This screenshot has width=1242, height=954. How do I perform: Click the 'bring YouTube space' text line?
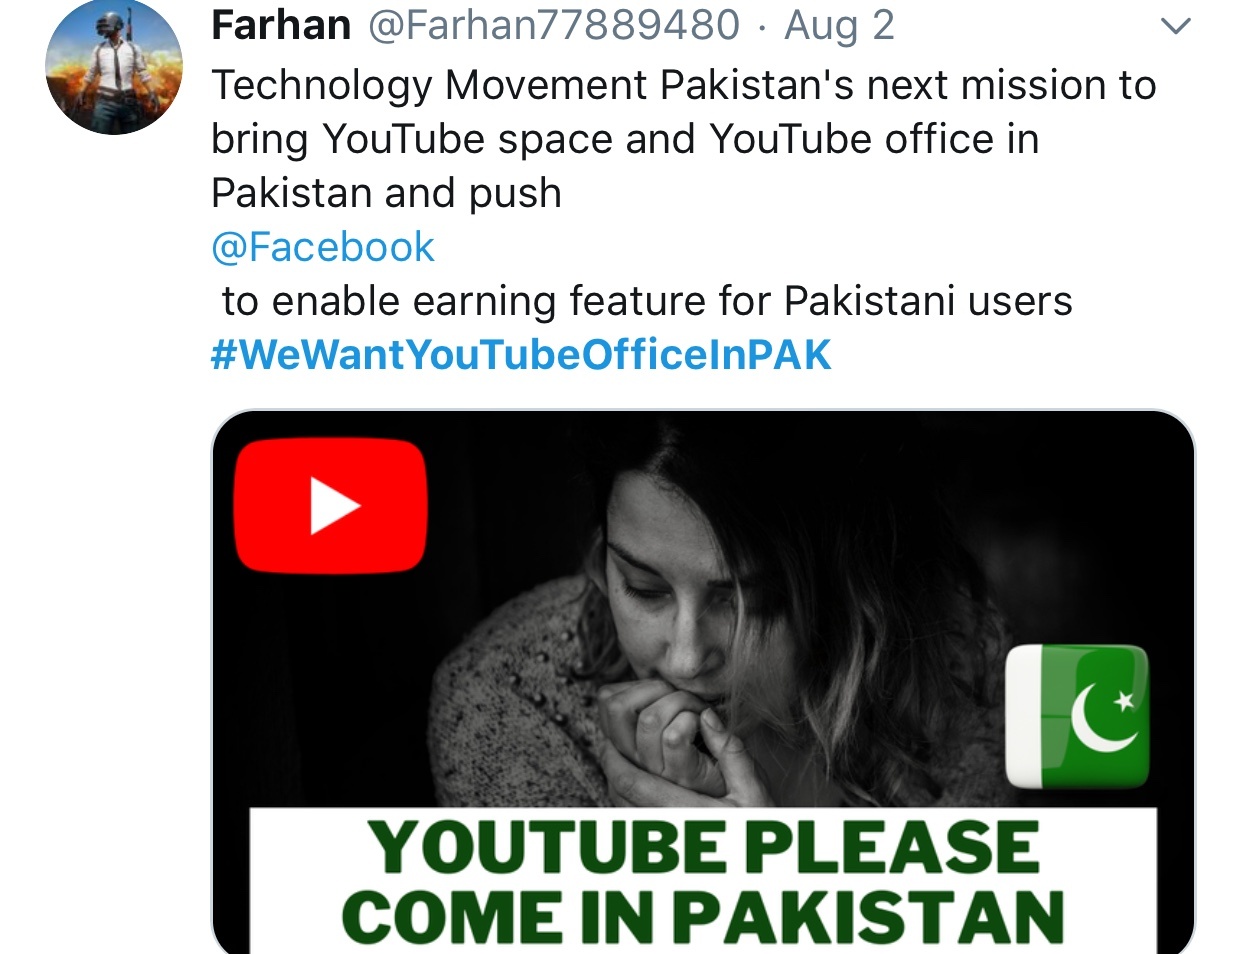(625, 140)
